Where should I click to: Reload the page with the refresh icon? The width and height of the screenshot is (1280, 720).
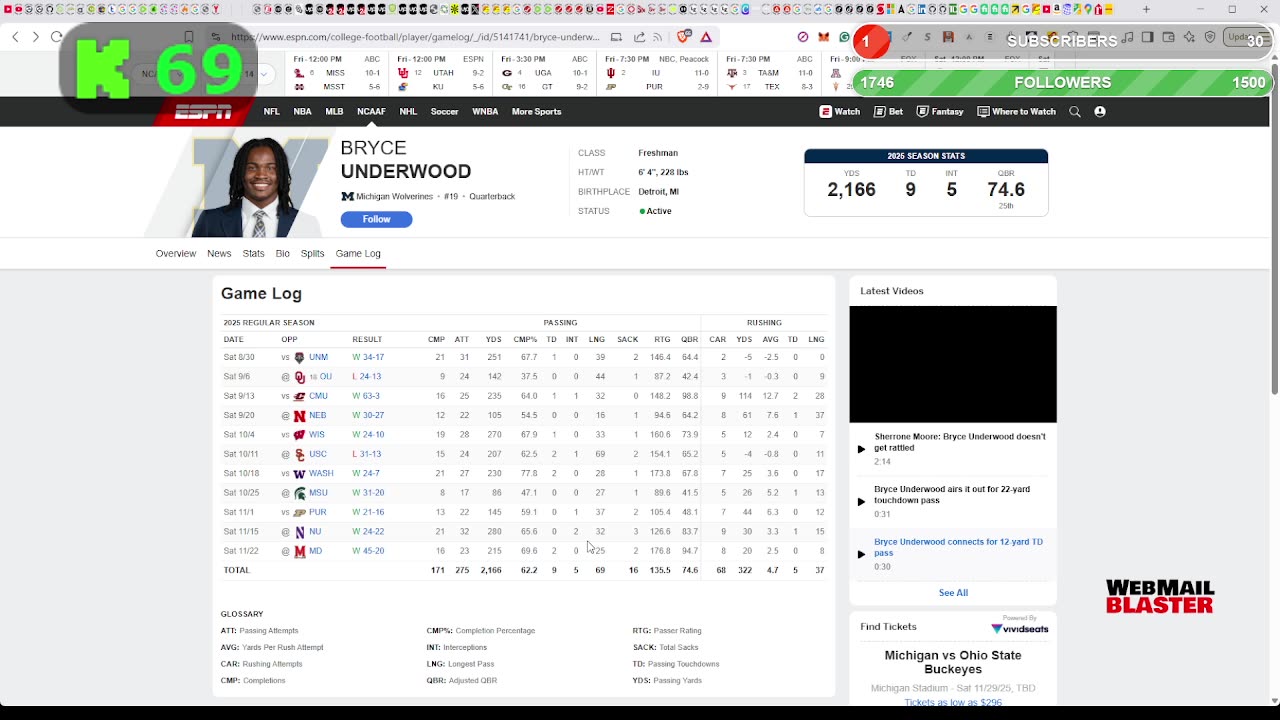56,37
